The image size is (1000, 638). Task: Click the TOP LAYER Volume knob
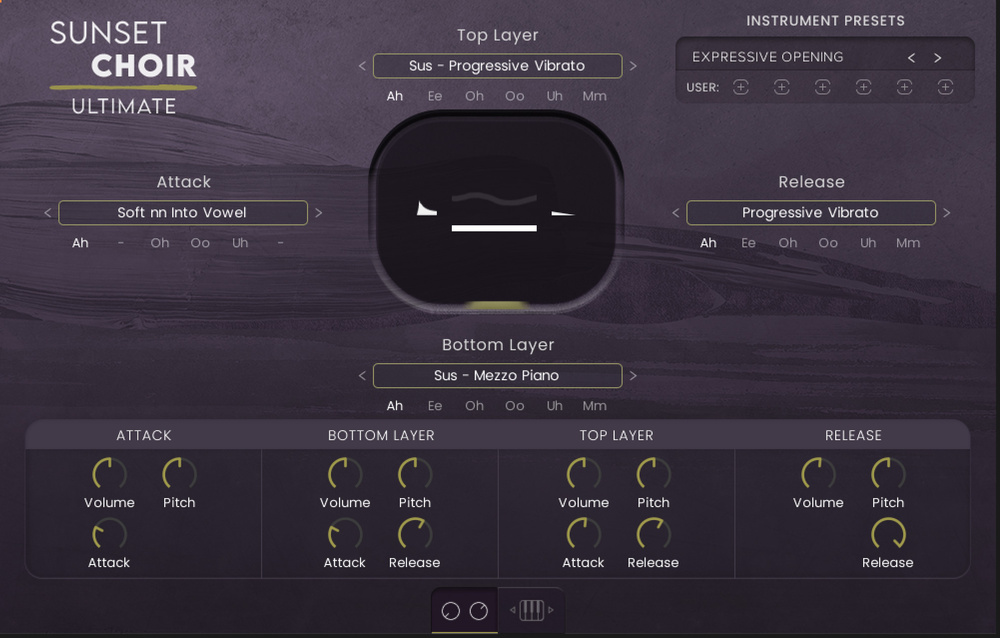(584, 474)
